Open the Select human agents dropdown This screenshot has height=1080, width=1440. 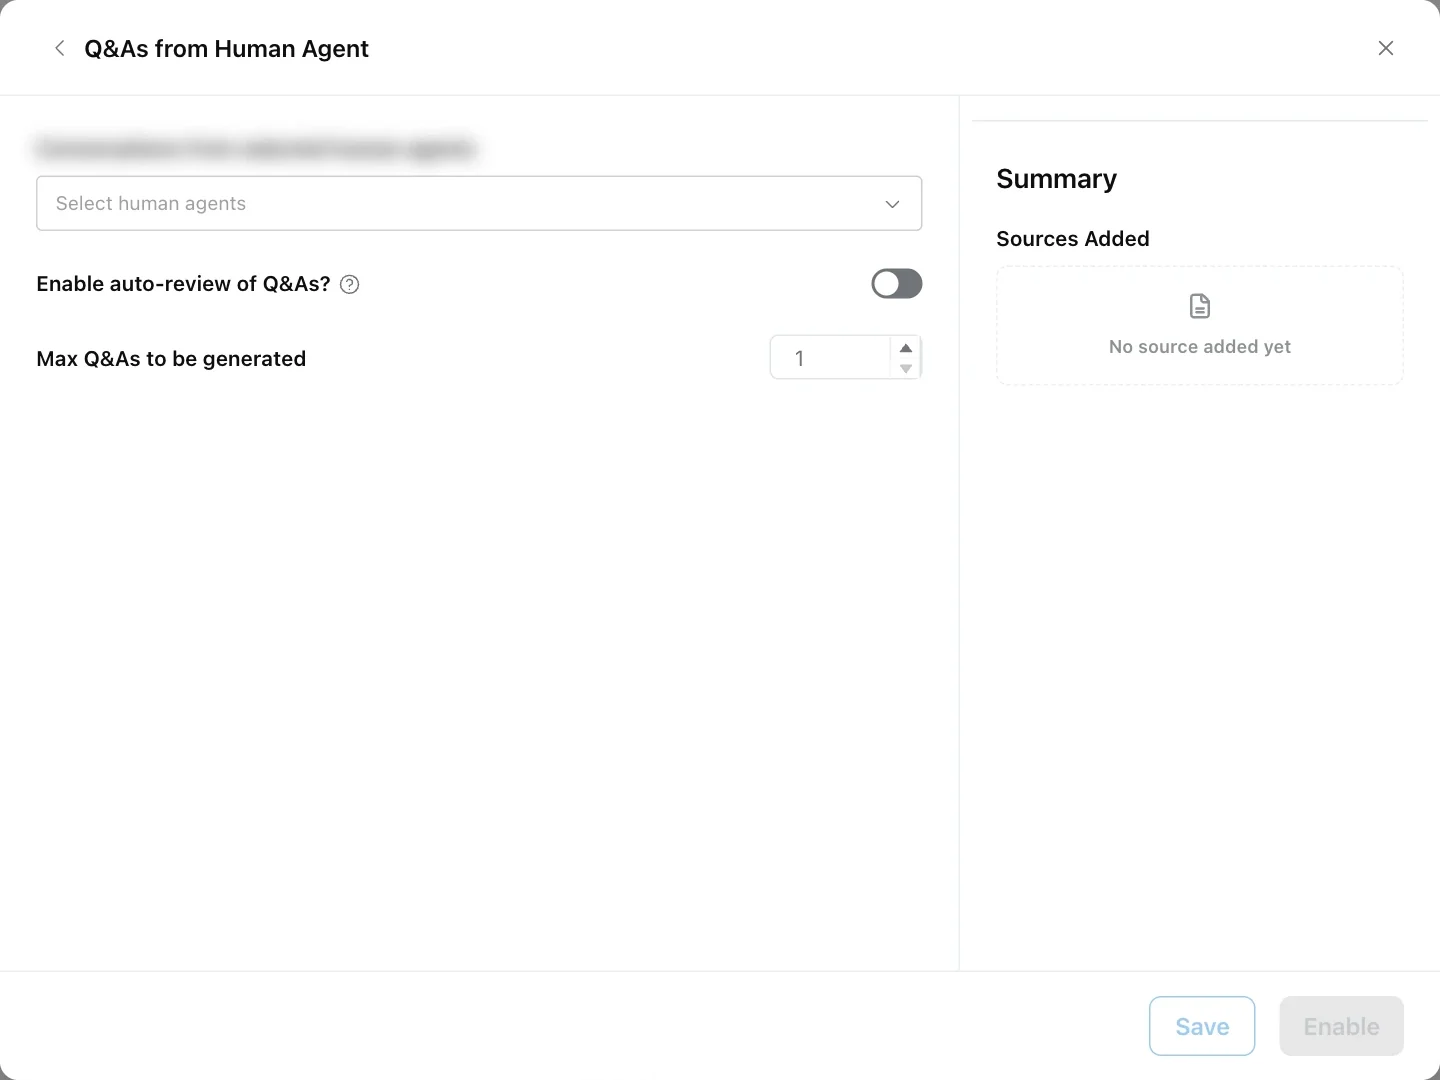click(479, 203)
